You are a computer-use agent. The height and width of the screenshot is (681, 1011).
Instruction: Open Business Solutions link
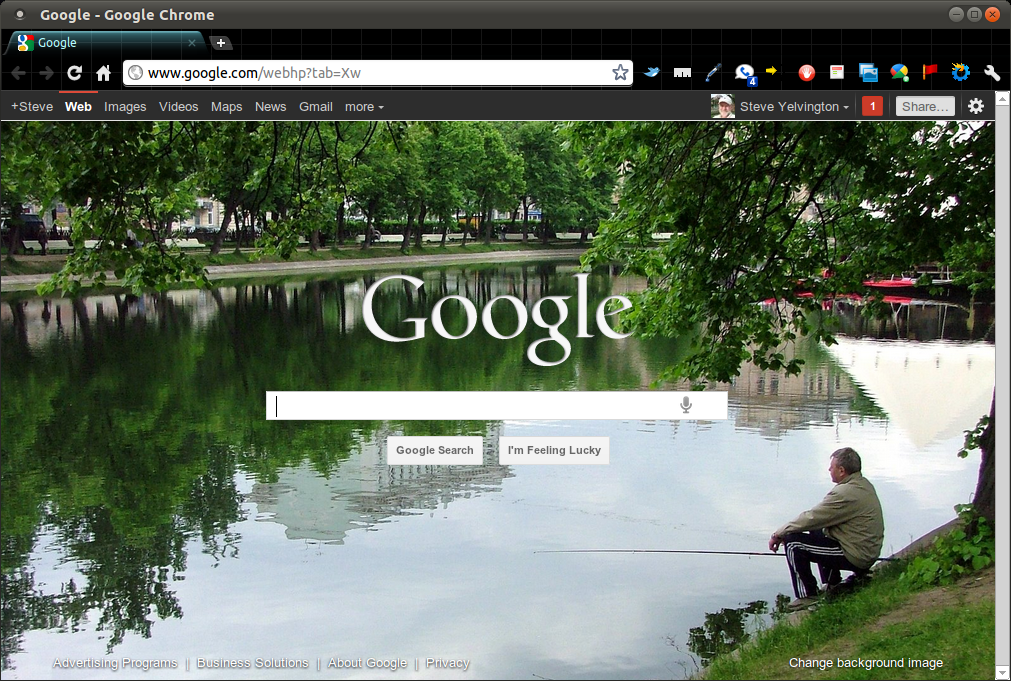point(253,662)
